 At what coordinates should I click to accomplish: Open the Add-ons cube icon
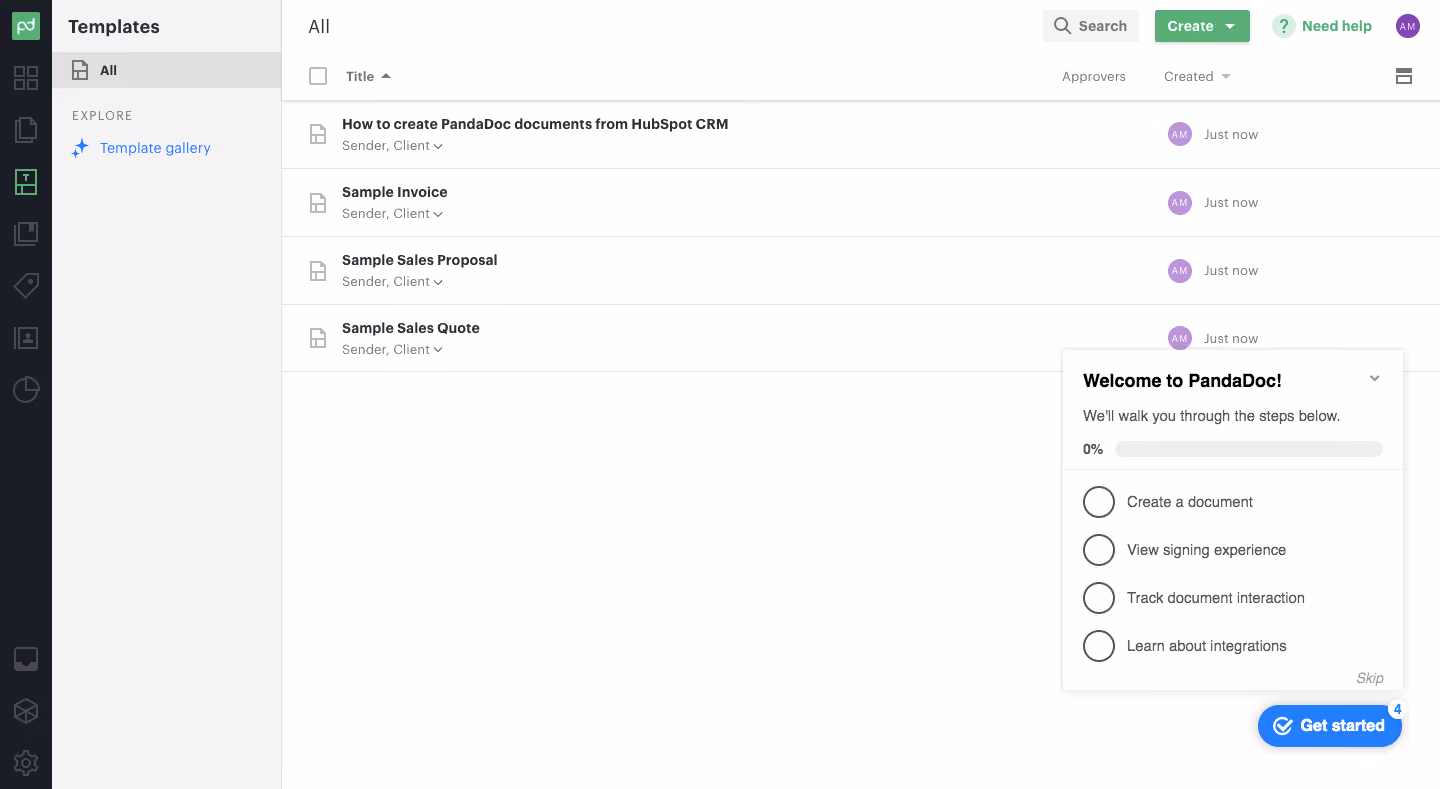pyautogui.click(x=26, y=711)
